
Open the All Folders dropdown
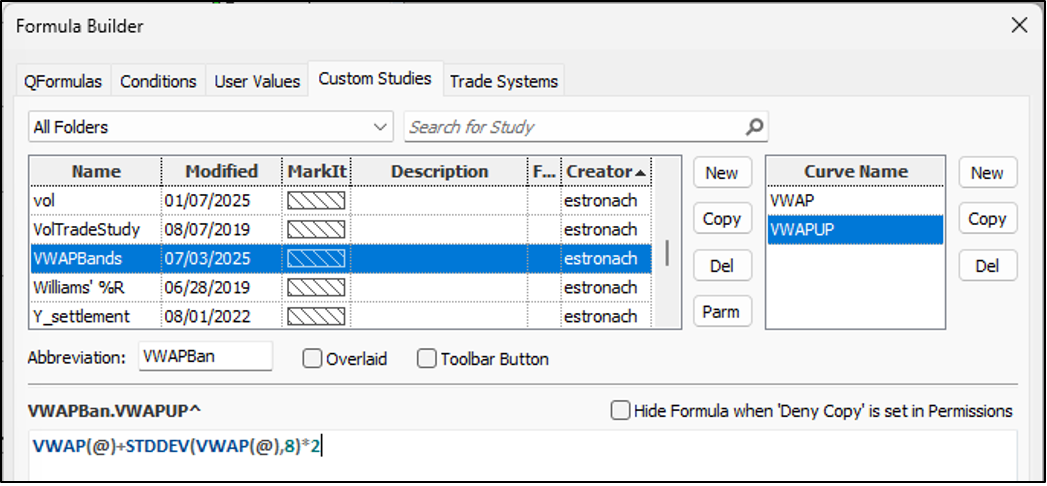(210, 127)
